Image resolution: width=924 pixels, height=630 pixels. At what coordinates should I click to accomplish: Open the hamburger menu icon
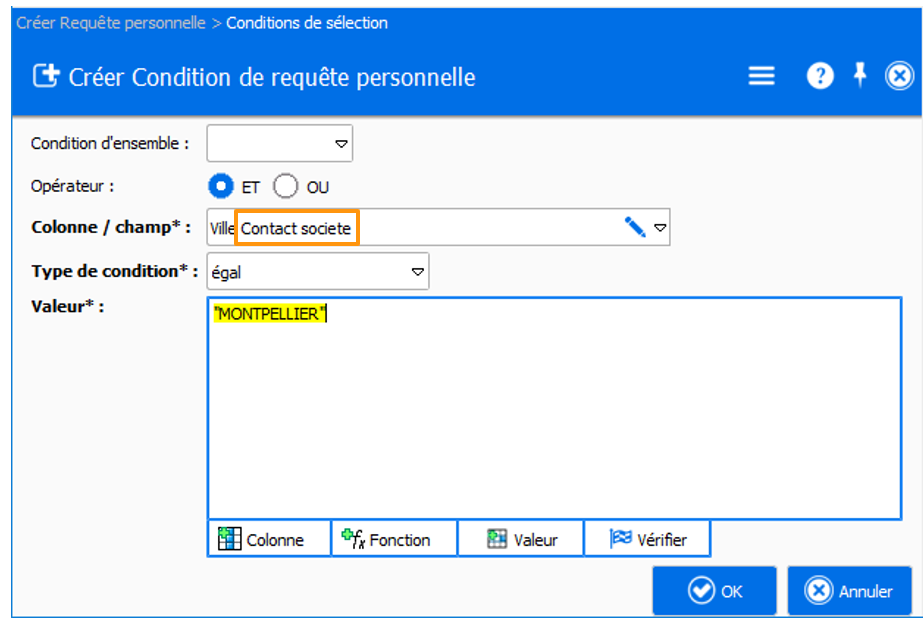pyautogui.click(x=762, y=77)
